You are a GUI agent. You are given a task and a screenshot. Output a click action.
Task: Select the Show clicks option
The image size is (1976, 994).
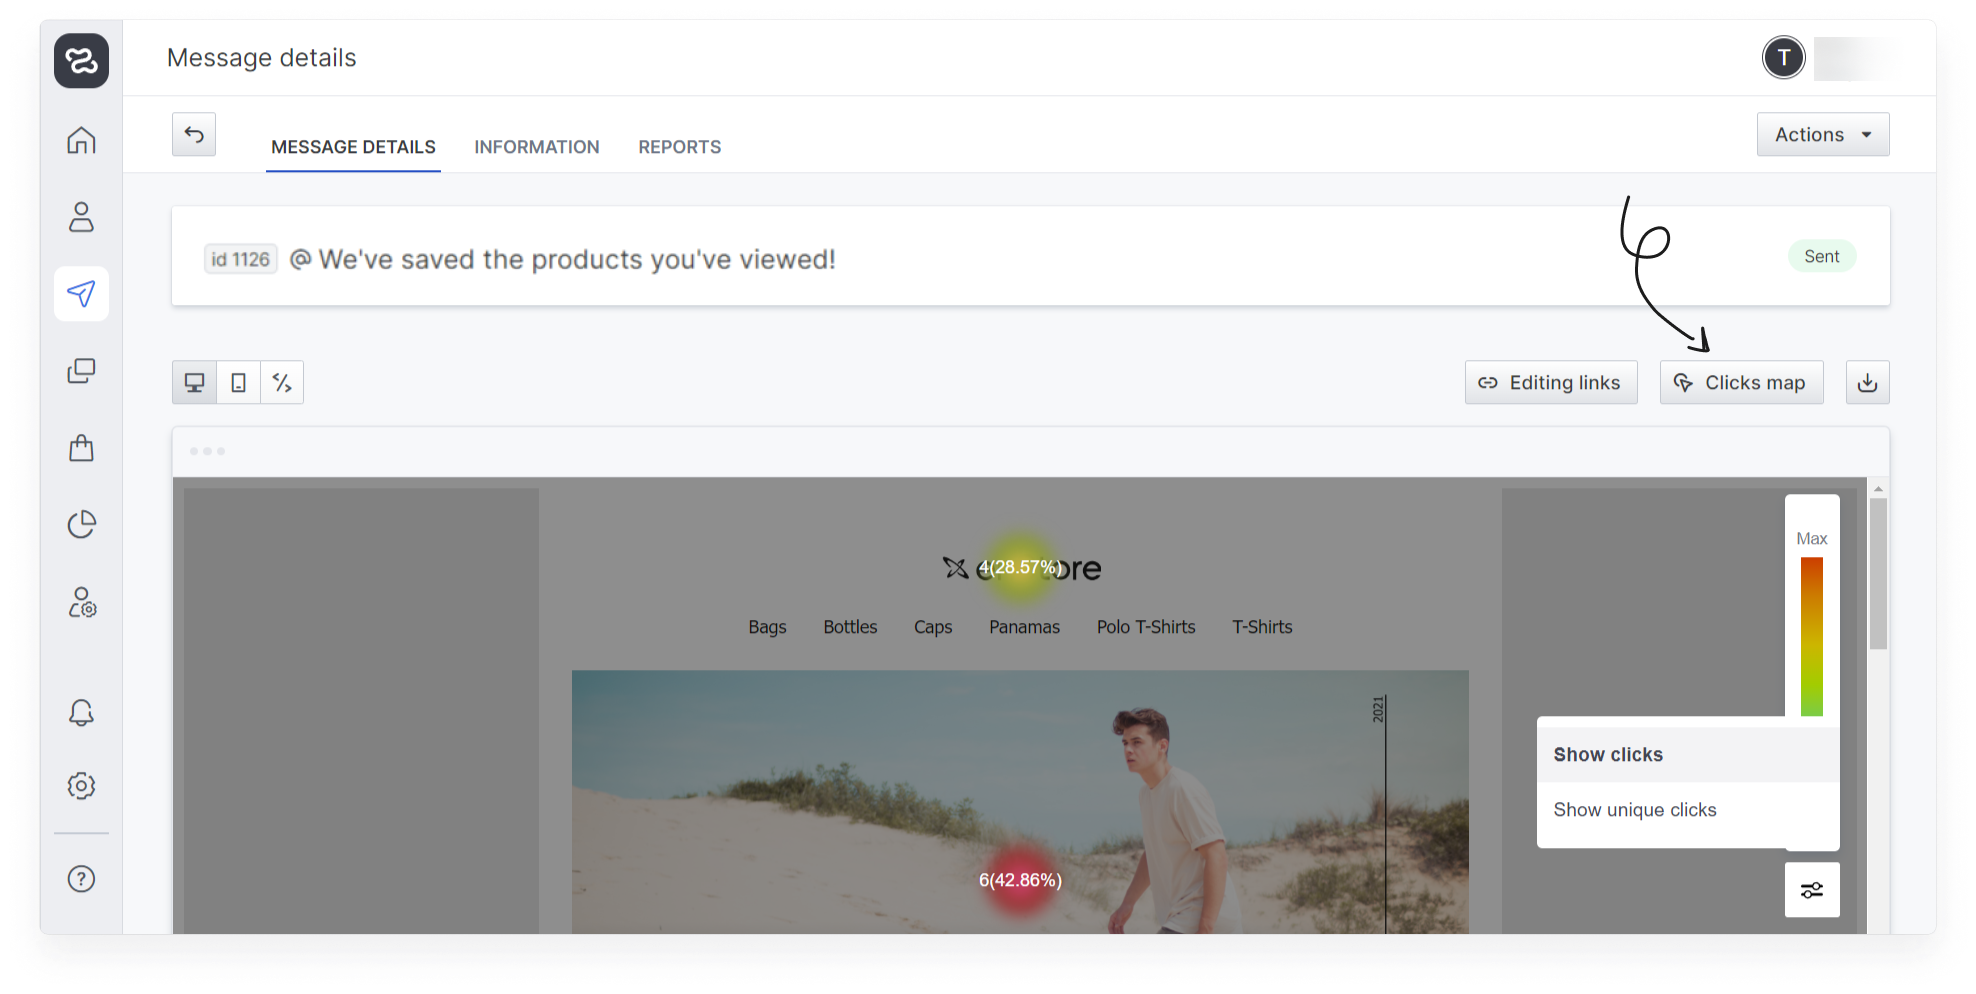pyautogui.click(x=1688, y=755)
